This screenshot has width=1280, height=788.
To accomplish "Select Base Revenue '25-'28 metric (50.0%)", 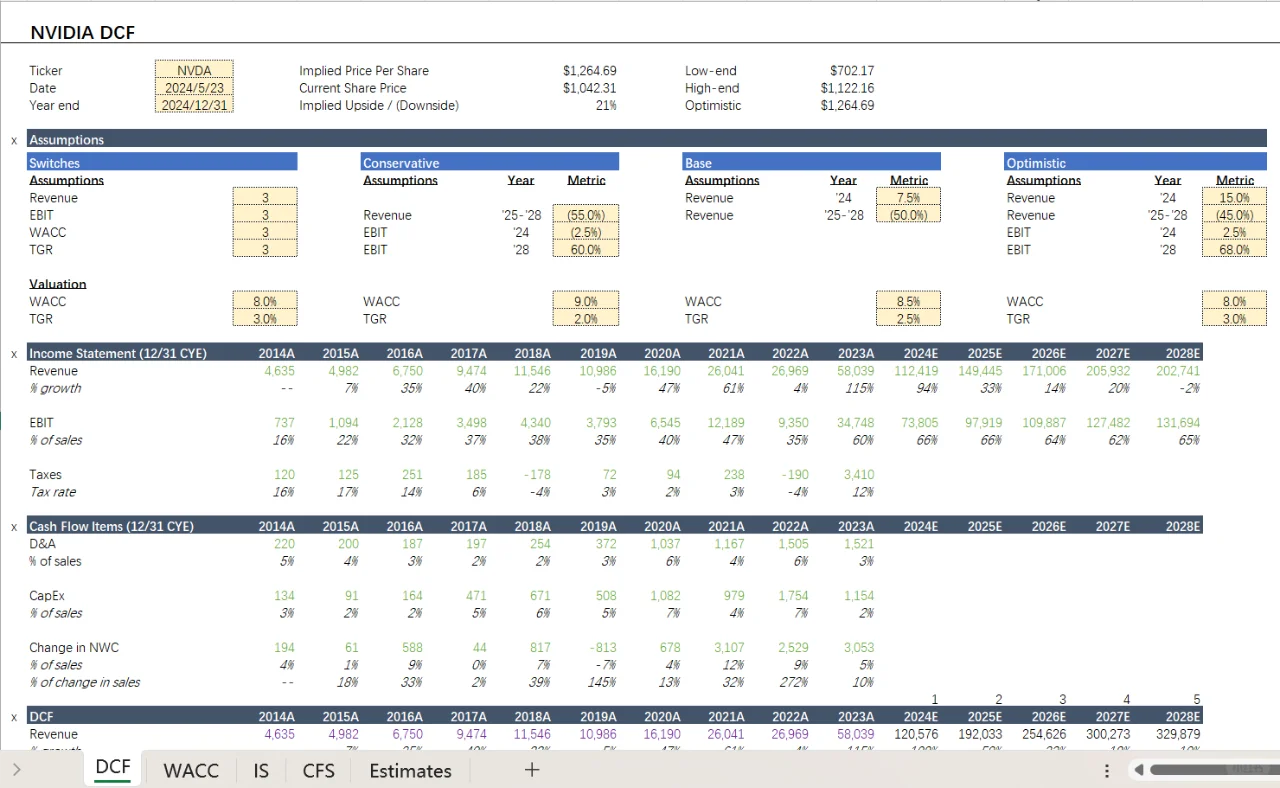I will click(908, 215).
